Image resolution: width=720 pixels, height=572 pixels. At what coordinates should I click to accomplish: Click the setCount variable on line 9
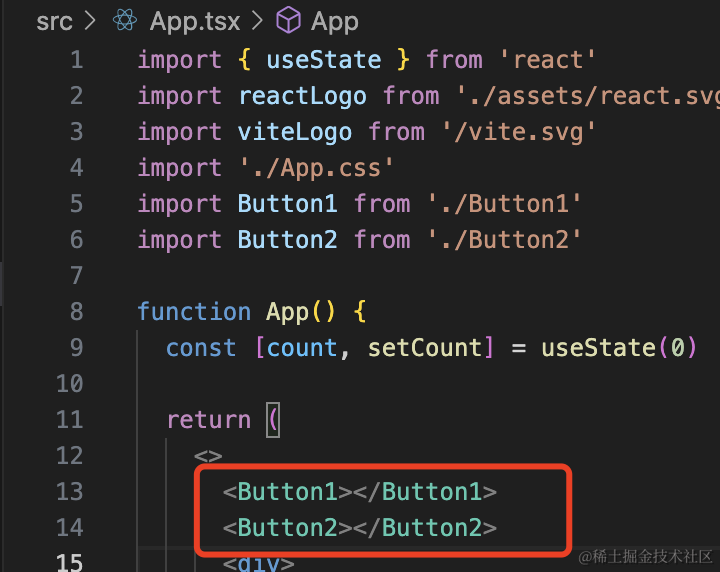(425, 348)
